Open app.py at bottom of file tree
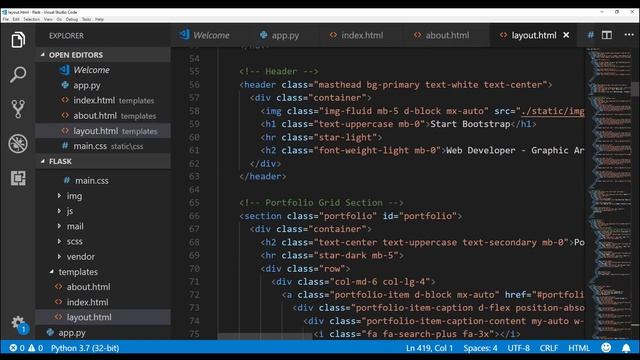The image size is (640, 360). (x=103, y=333)
